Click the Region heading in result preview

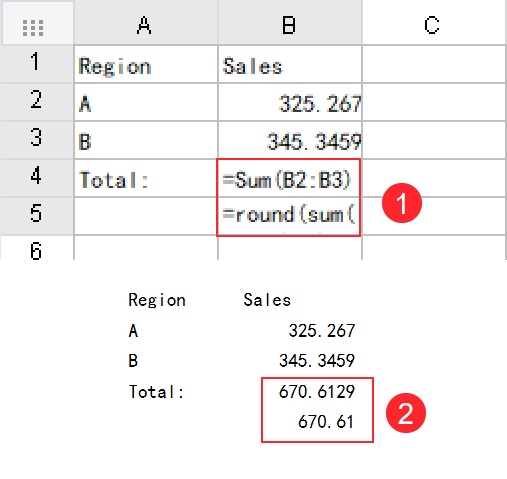pos(157,300)
